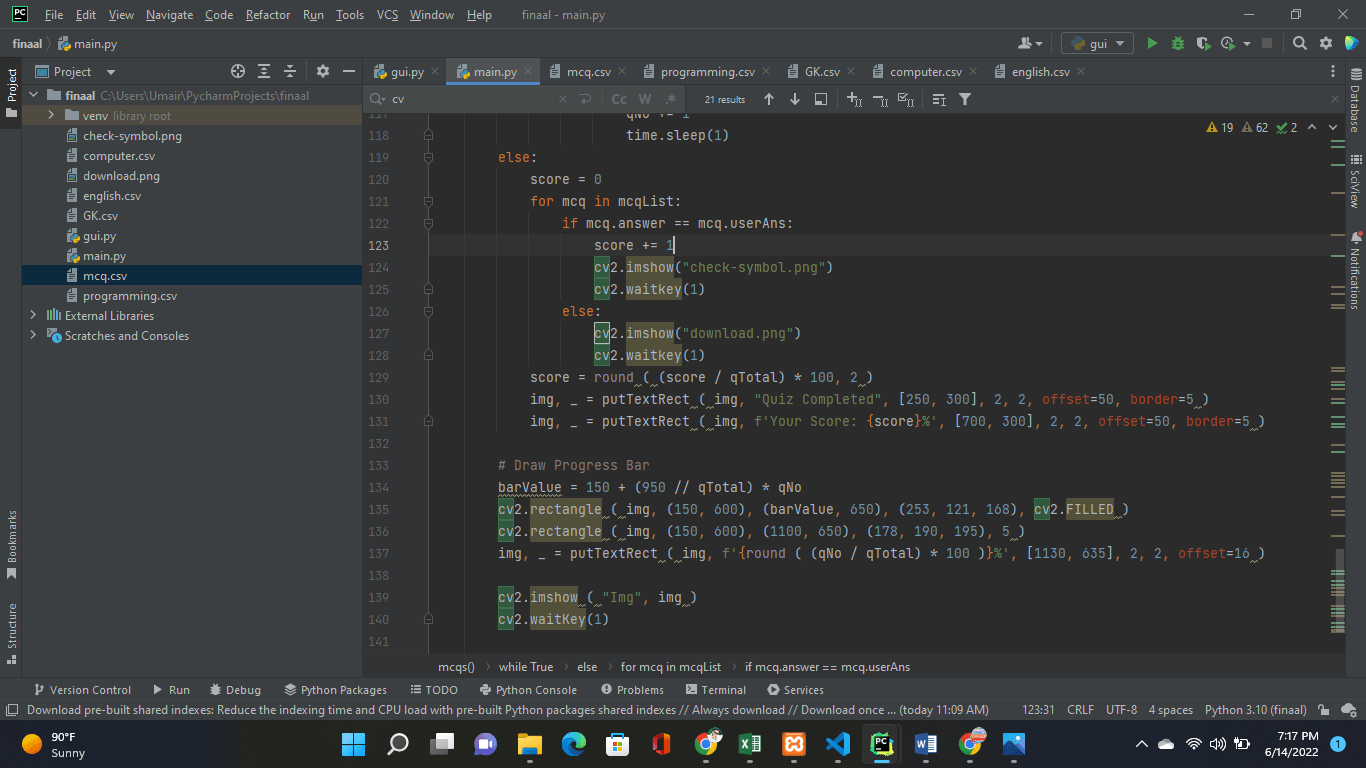Viewport: 1366px width, 768px height.
Task: Open search results in Find window
Action: (821, 99)
